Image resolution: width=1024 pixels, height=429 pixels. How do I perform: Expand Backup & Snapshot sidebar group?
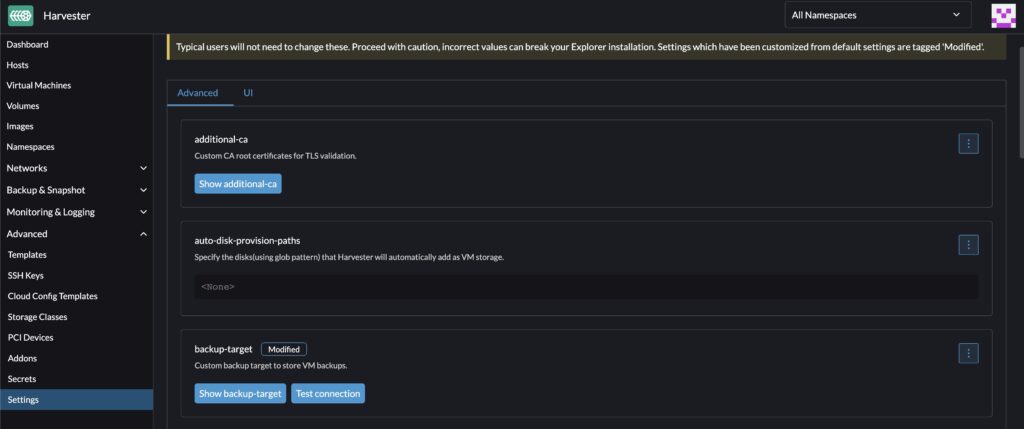(x=143, y=190)
